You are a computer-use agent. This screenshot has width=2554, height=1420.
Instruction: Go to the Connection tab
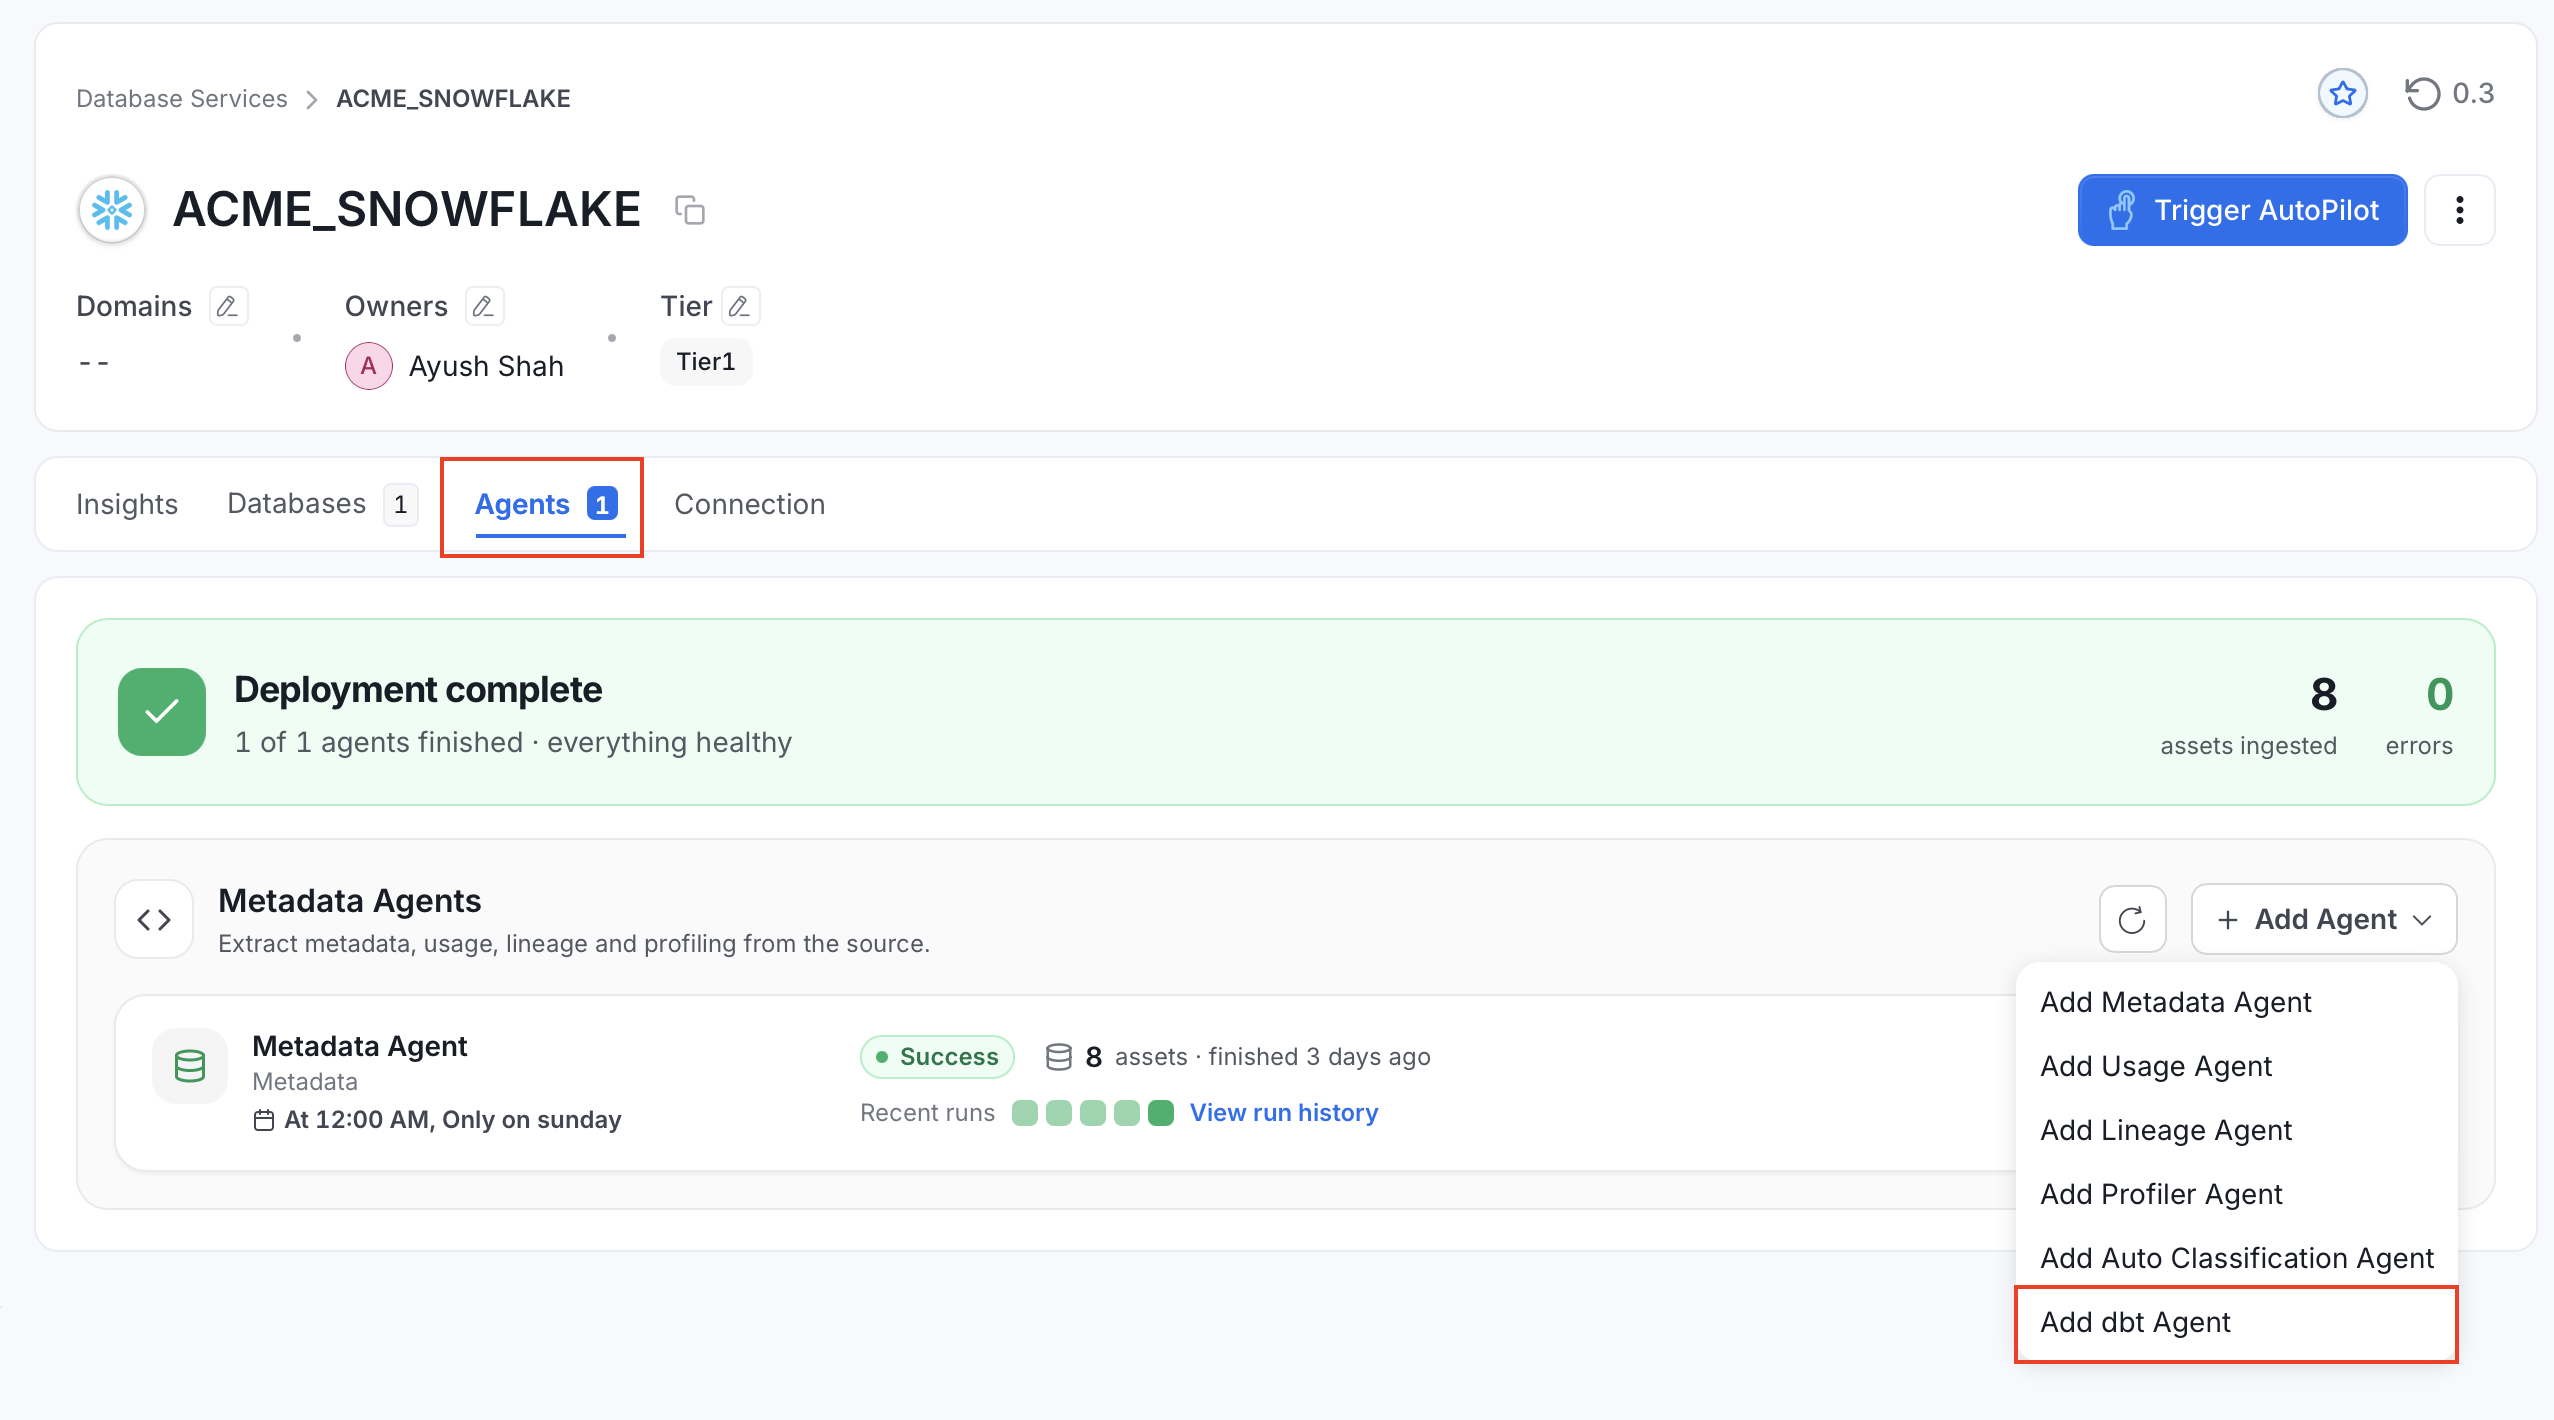point(750,504)
